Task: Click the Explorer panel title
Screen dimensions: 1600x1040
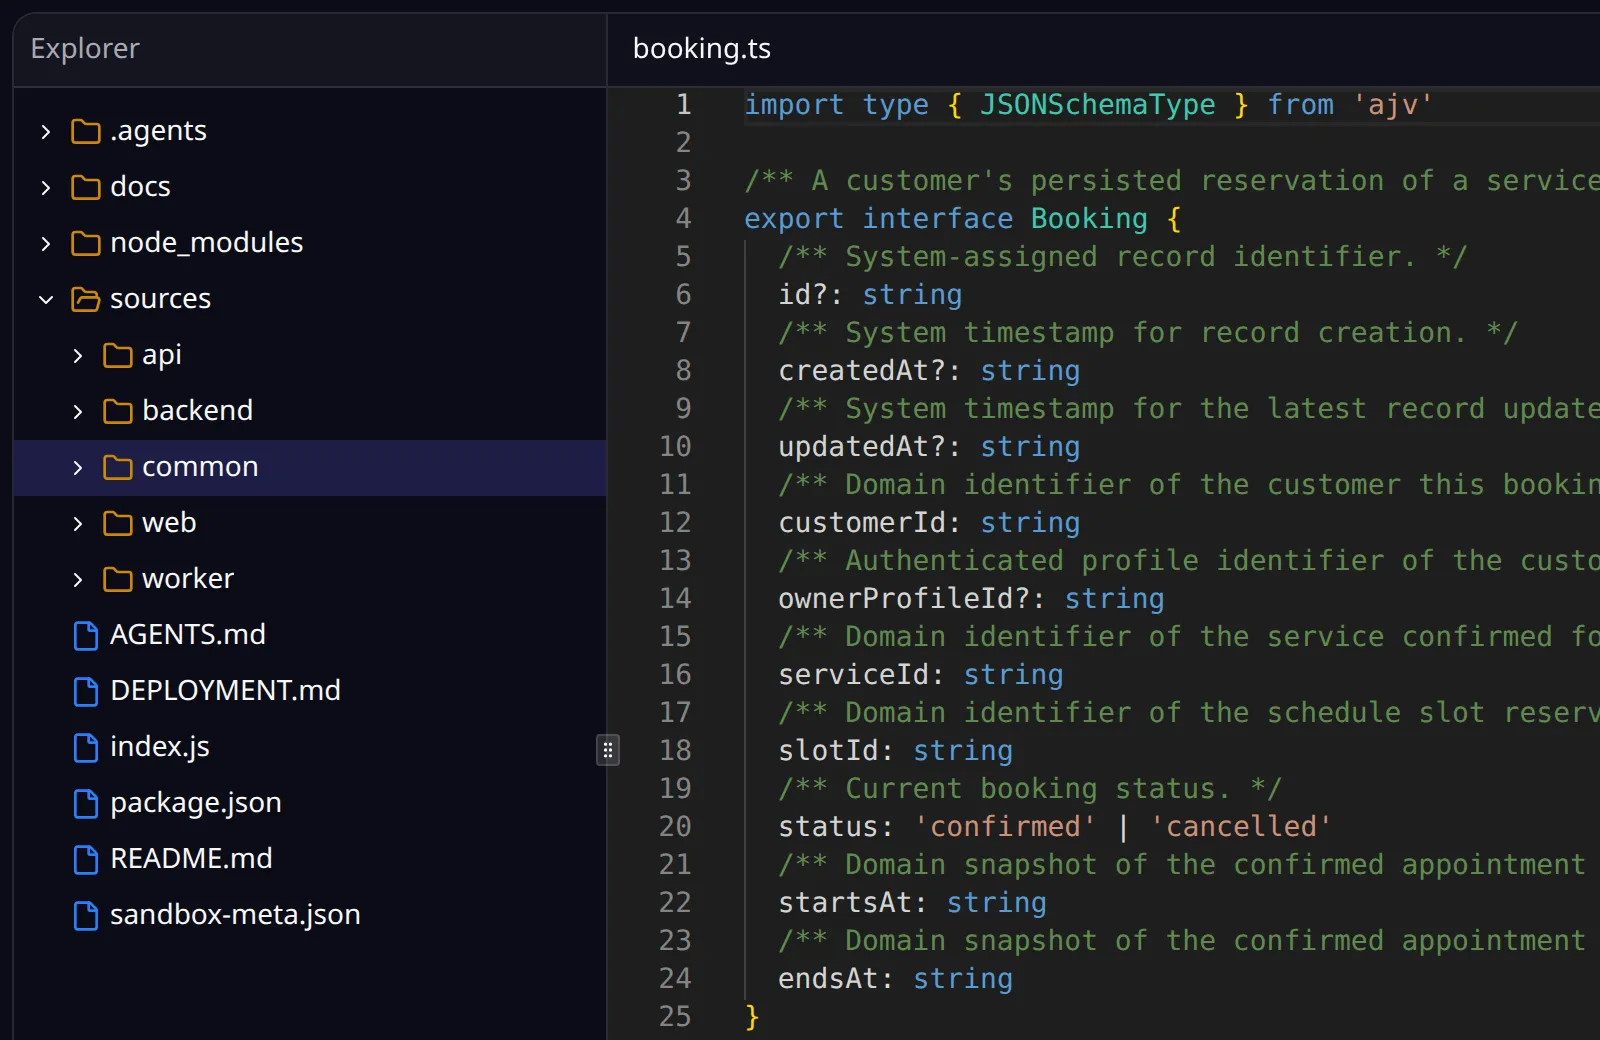Action: point(85,49)
